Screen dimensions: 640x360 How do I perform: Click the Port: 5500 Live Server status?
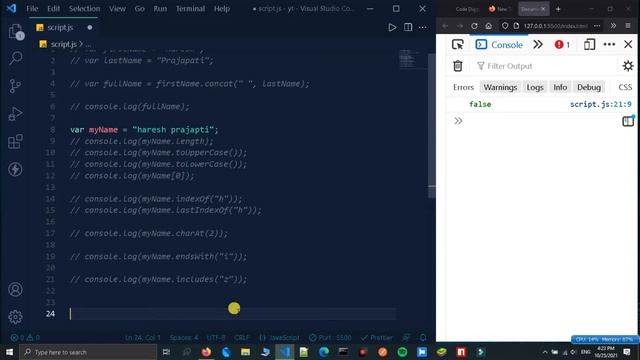(330, 338)
